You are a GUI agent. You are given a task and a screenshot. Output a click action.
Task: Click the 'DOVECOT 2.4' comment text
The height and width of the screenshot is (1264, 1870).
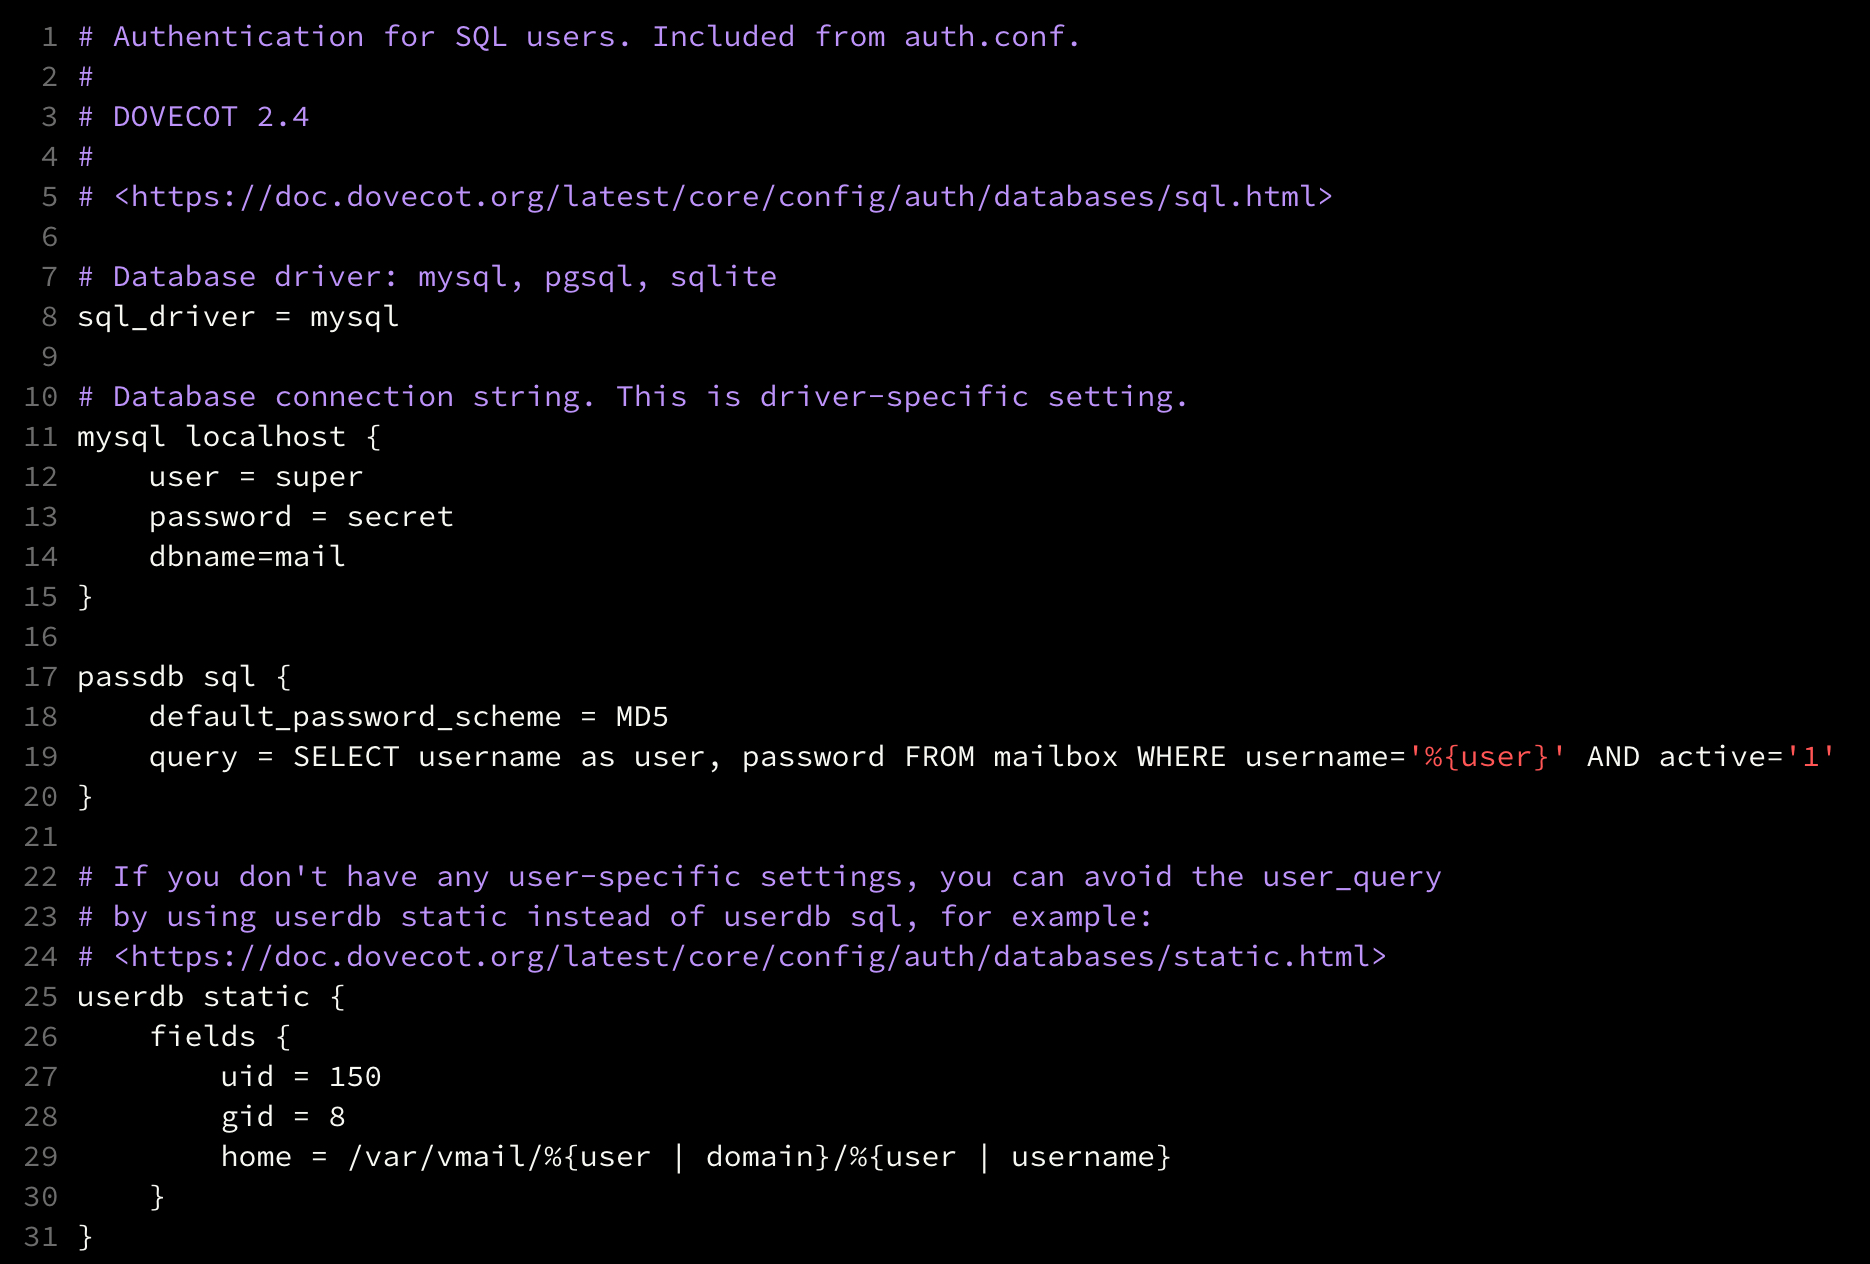211,117
